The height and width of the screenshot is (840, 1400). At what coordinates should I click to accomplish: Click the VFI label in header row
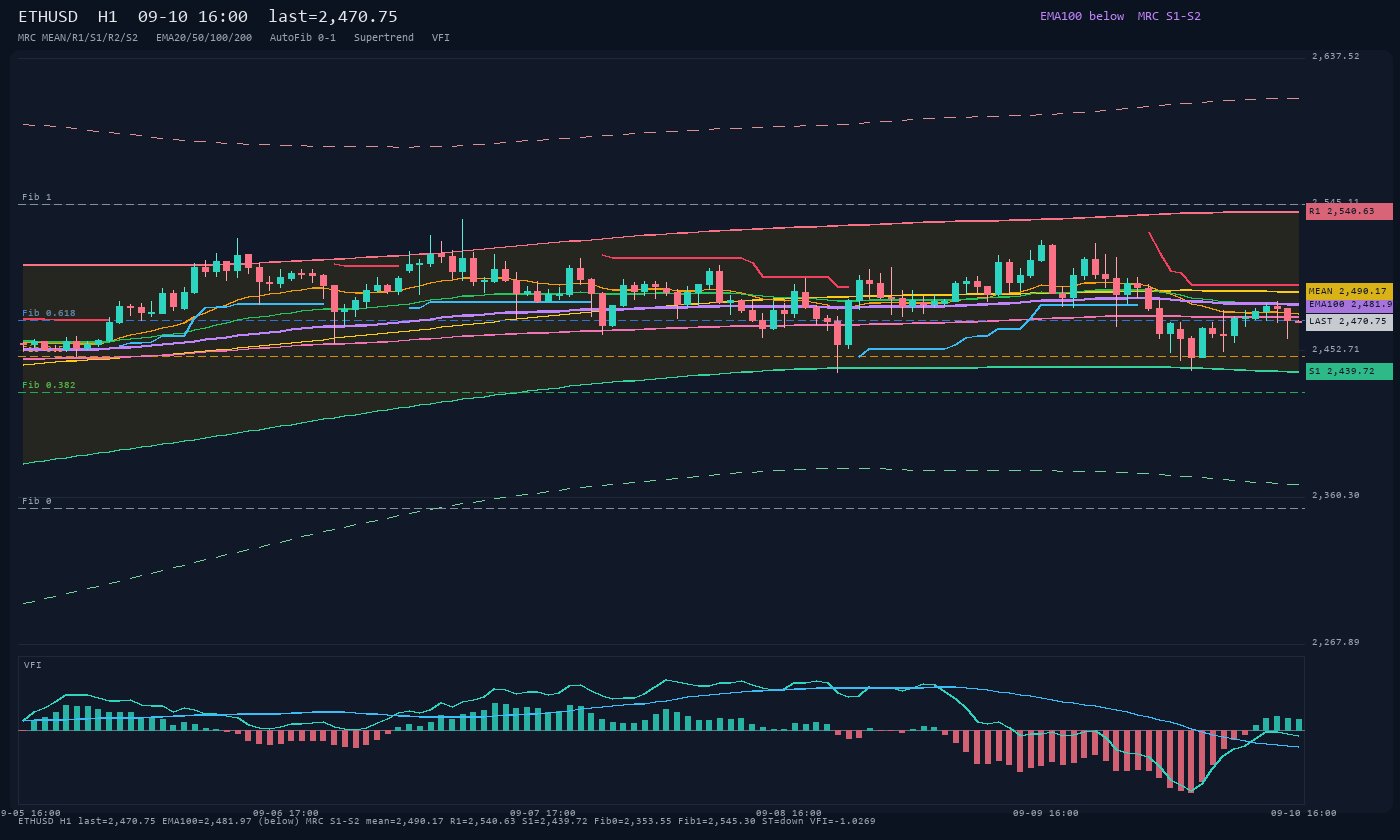(441, 37)
